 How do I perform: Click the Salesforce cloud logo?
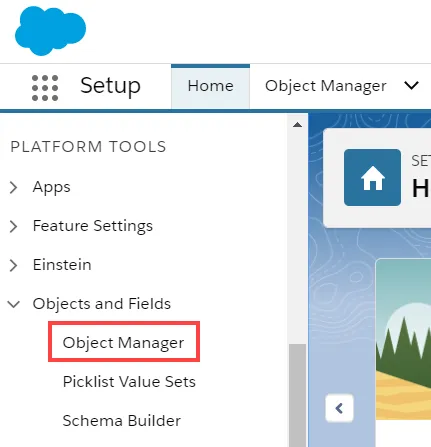click(x=50, y=31)
